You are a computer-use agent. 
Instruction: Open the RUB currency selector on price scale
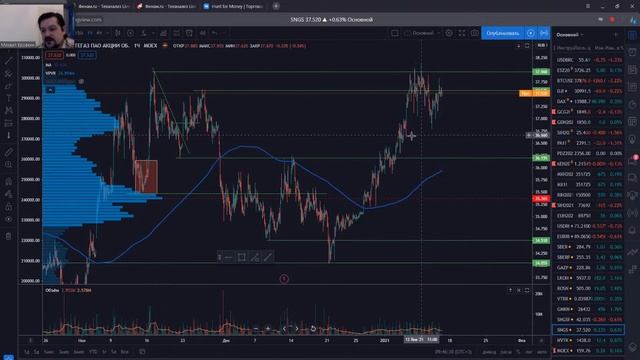[x=542, y=45]
